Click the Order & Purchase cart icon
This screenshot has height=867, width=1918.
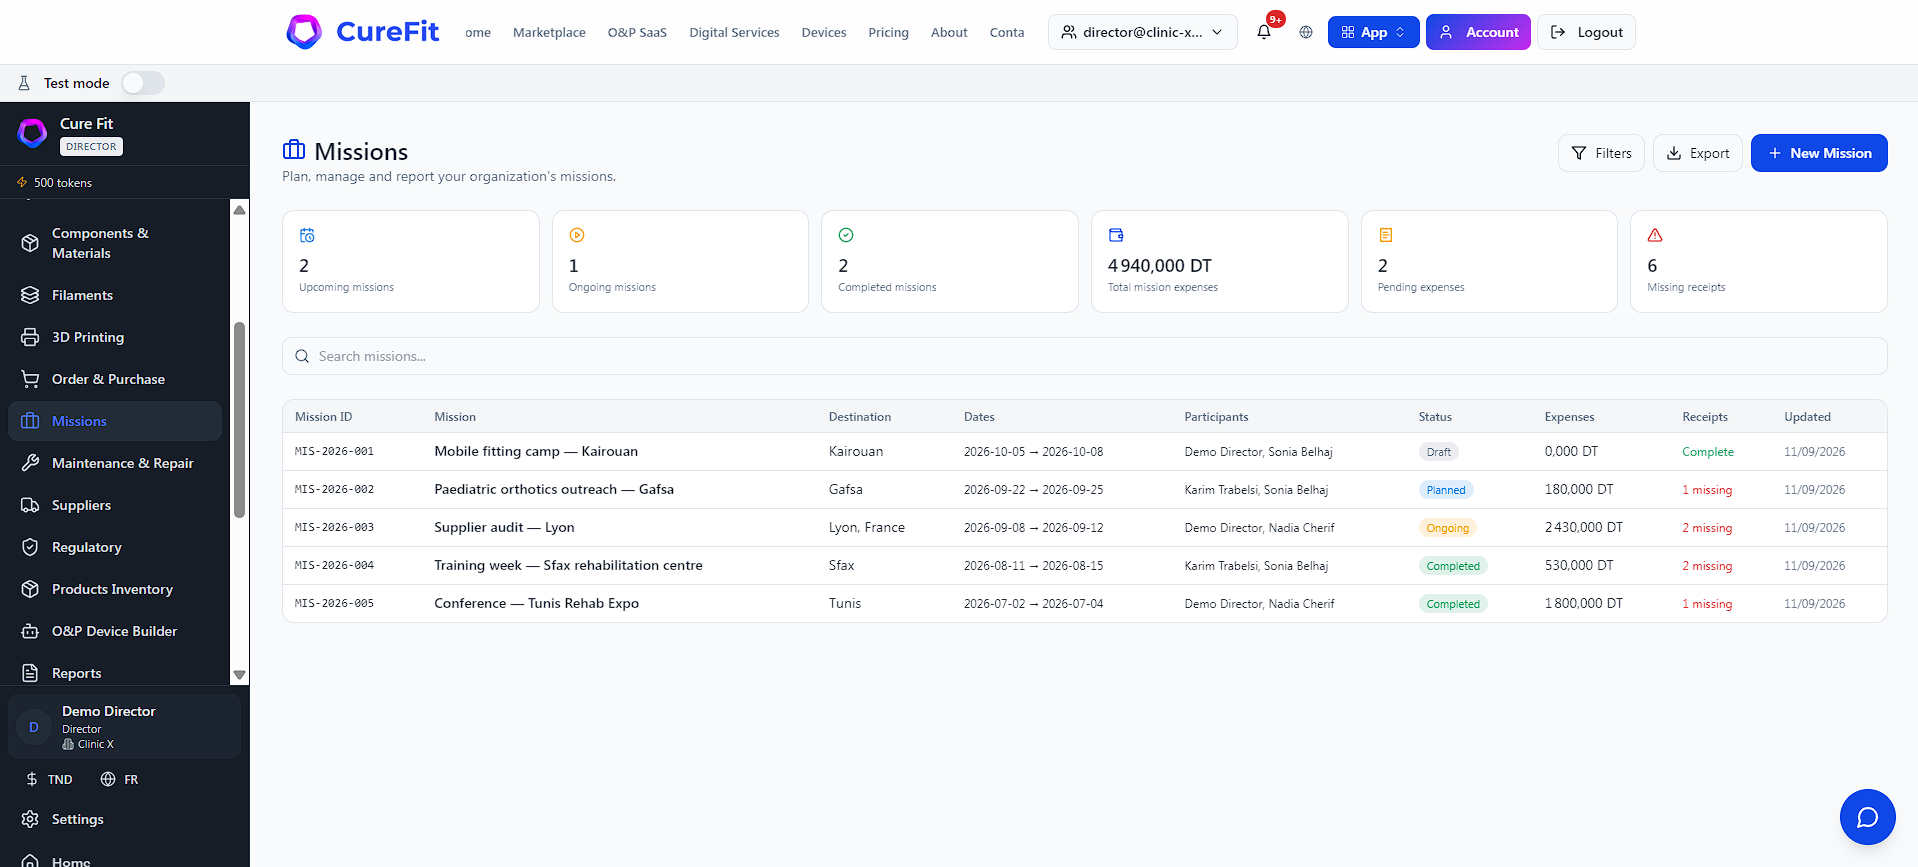coord(30,379)
